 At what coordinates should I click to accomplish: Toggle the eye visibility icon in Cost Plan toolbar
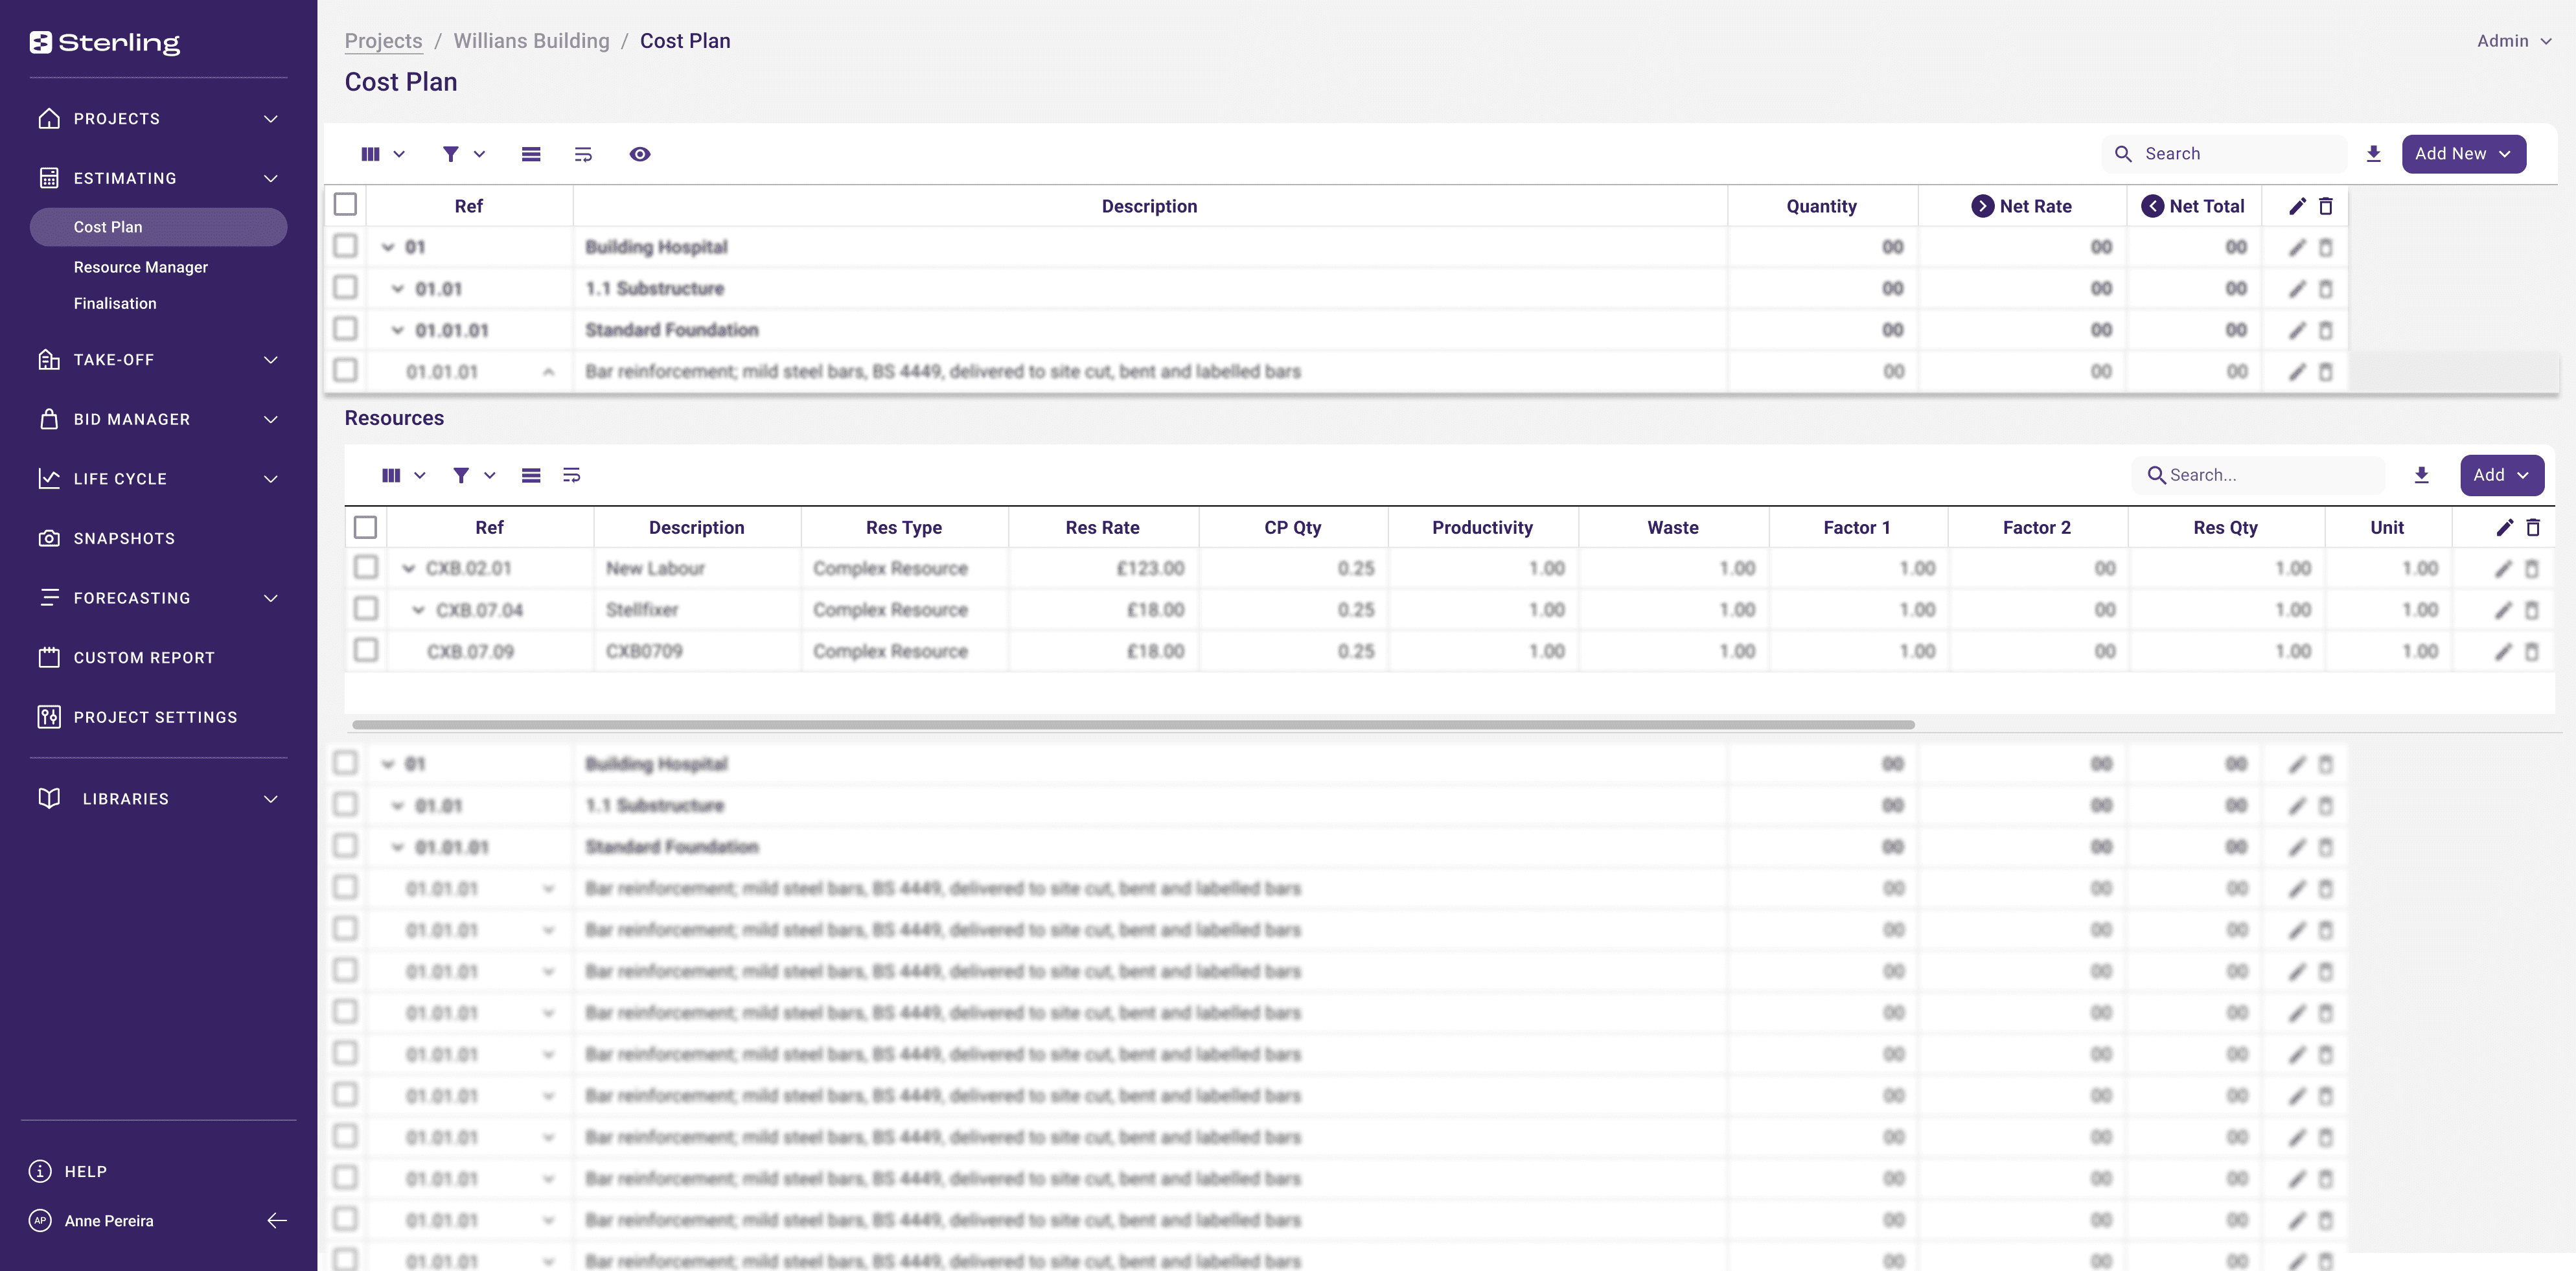click(x=640, y=154)
